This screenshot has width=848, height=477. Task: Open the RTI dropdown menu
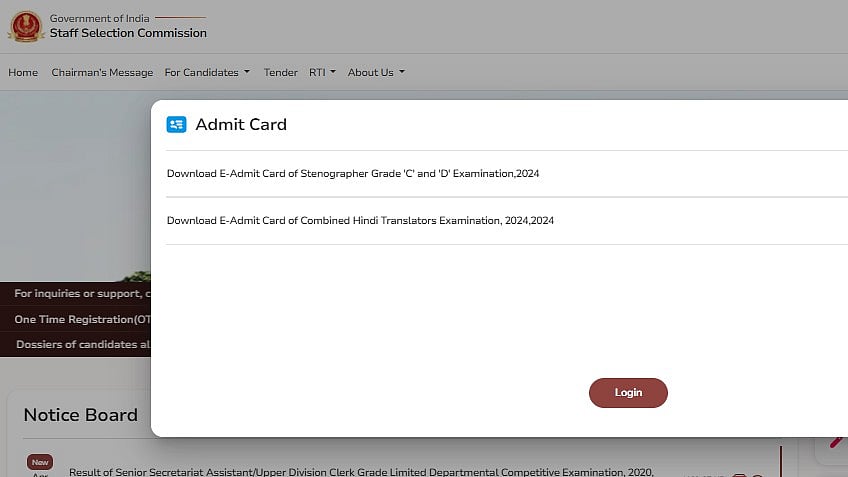pos(322,72)
